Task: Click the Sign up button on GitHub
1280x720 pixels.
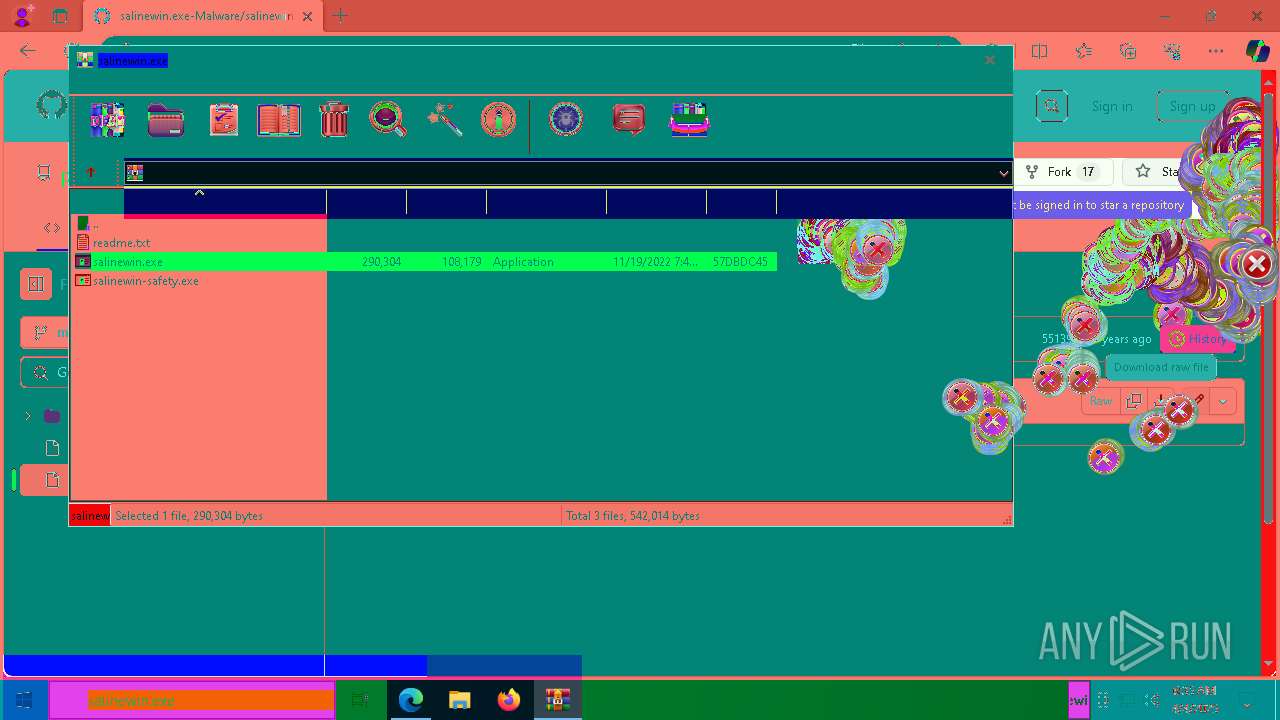Action: pos(1193,106)
